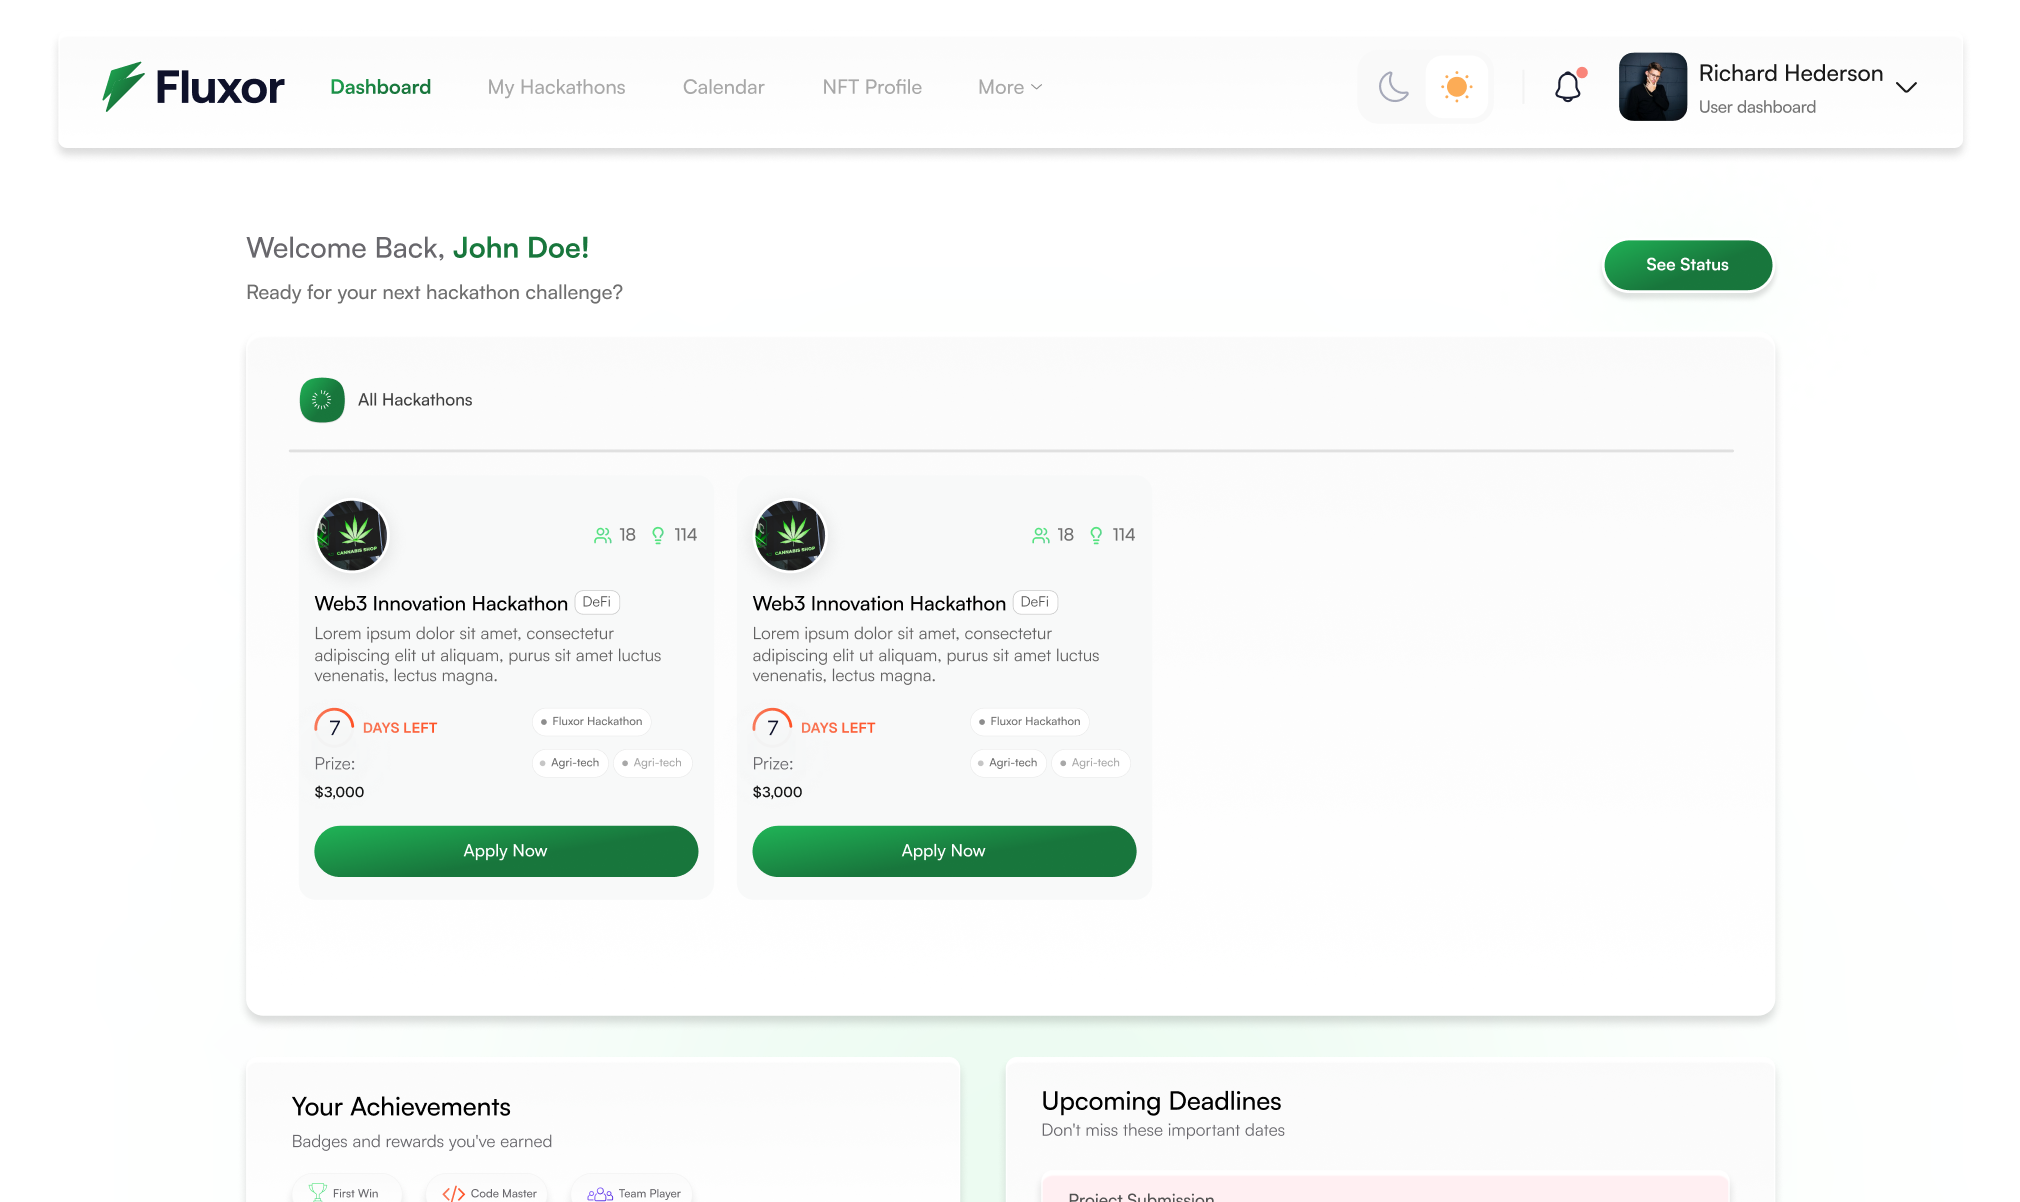This screenshot has width=2020, height=1202.
Task: Apply Now on first hackathon card
Action: tap(506, 851)
